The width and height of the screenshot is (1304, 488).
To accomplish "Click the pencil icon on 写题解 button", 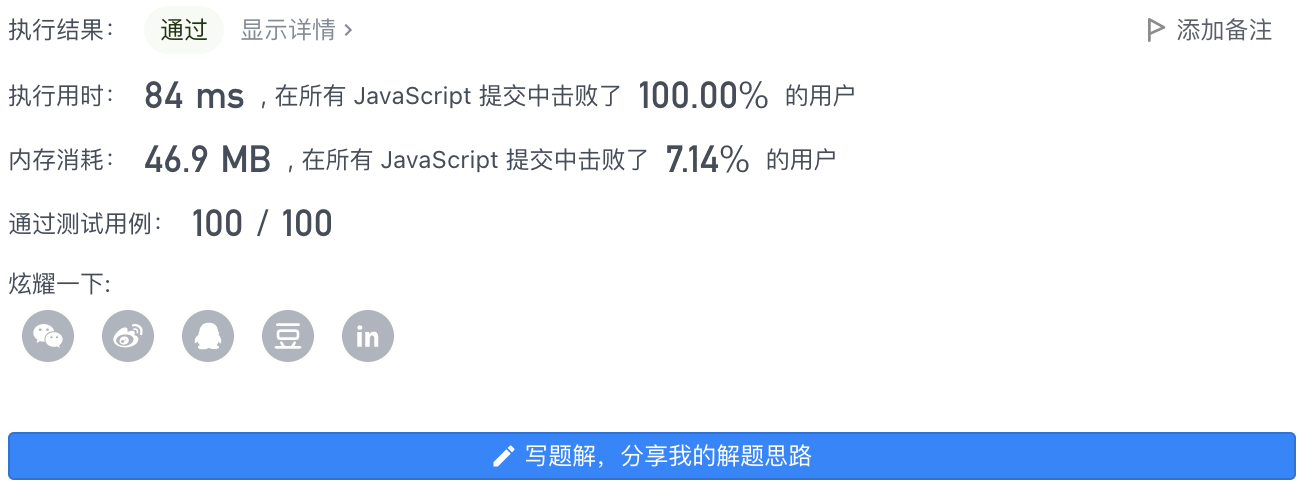I will click(504, 457).
